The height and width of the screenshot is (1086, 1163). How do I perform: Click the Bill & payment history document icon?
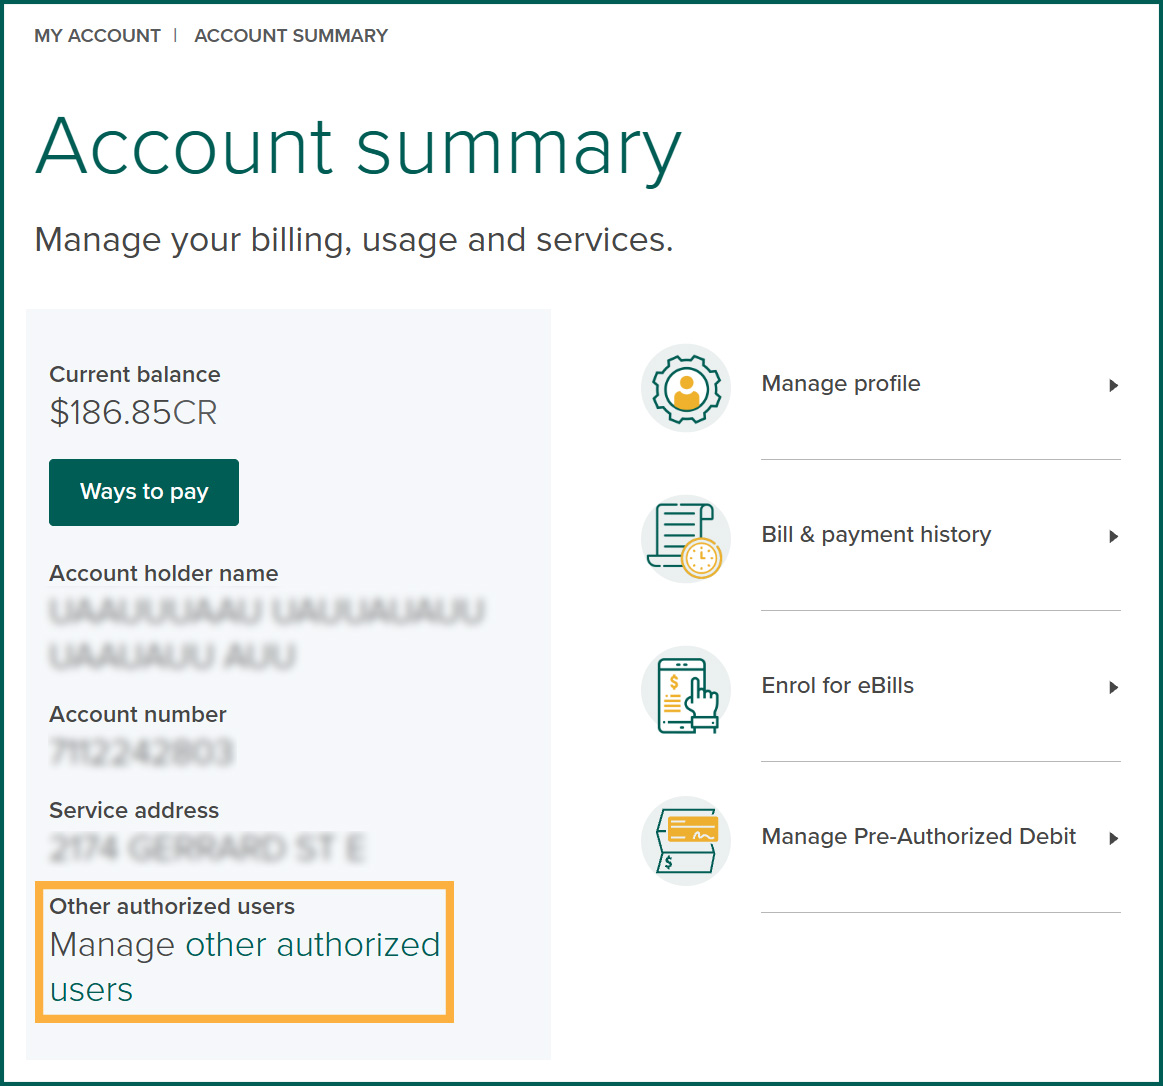coord(686,539)
